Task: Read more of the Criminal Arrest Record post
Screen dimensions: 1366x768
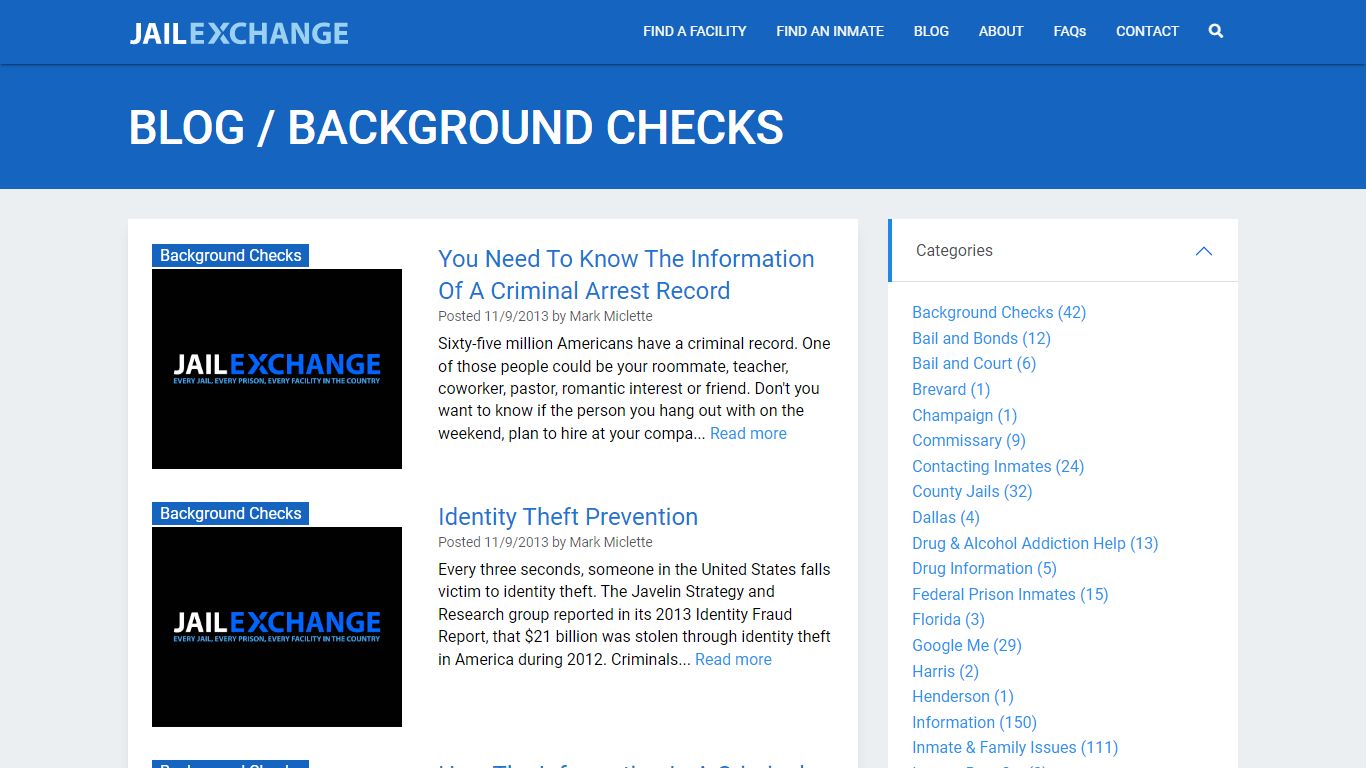Action: click(x=748, y=433)
